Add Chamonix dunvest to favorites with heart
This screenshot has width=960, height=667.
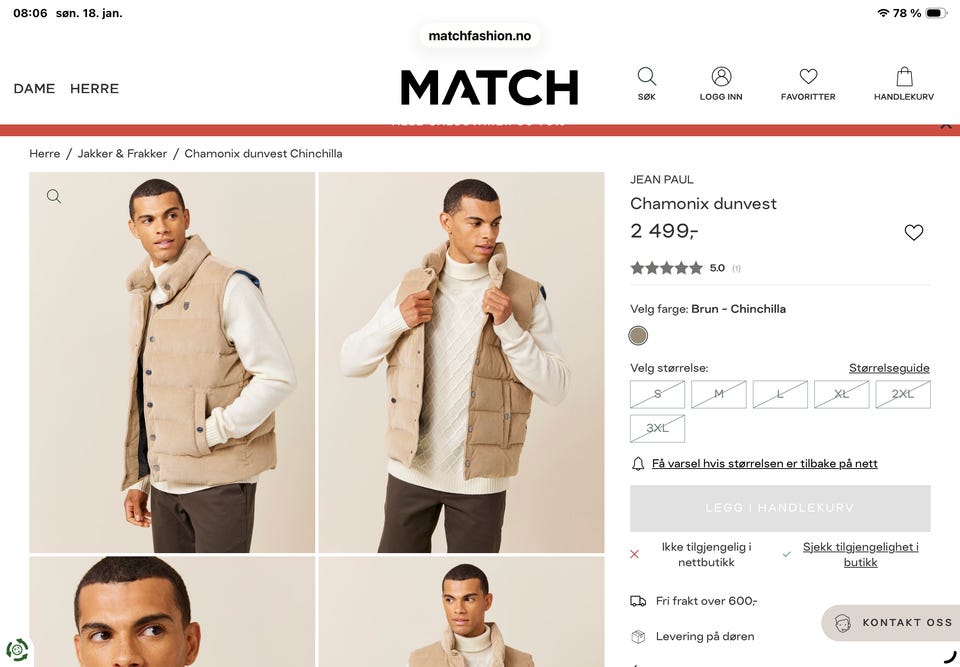(x=913, y=232)
